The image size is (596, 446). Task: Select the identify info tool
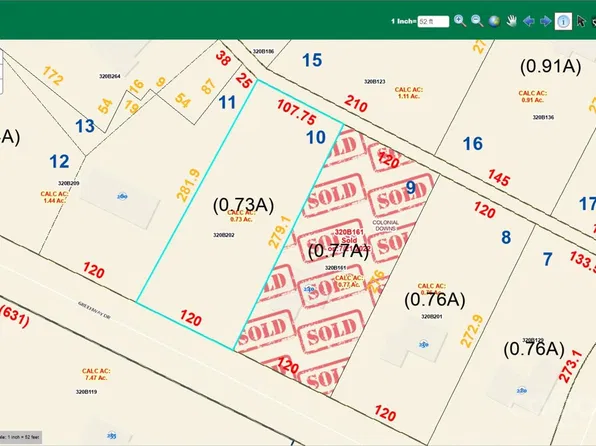563,21
